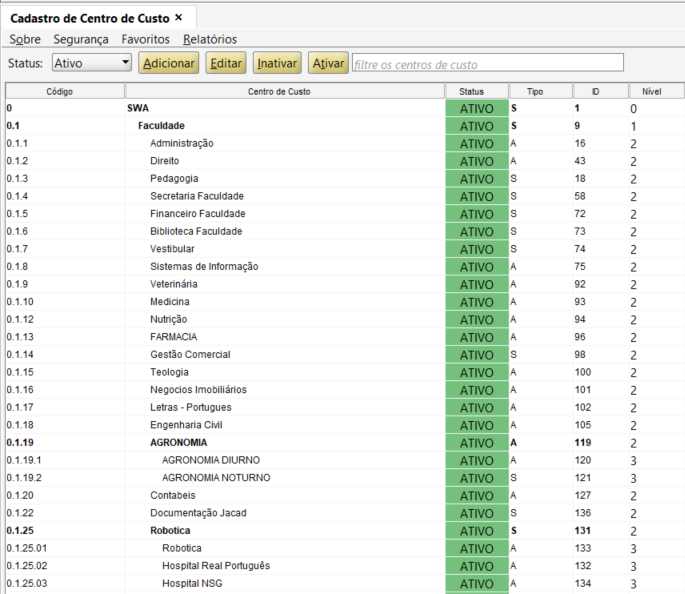
Task: Select the Contabeis row
Action: pyautogui.click(x=345, y=495)
